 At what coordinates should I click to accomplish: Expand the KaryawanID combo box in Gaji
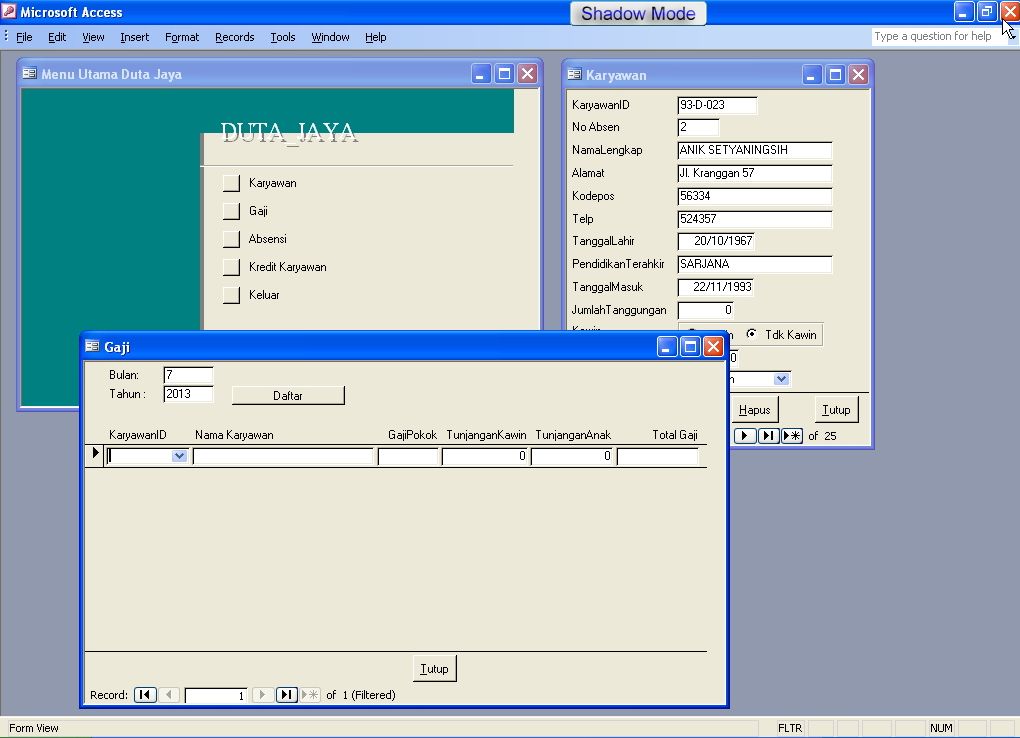[180, 456]
